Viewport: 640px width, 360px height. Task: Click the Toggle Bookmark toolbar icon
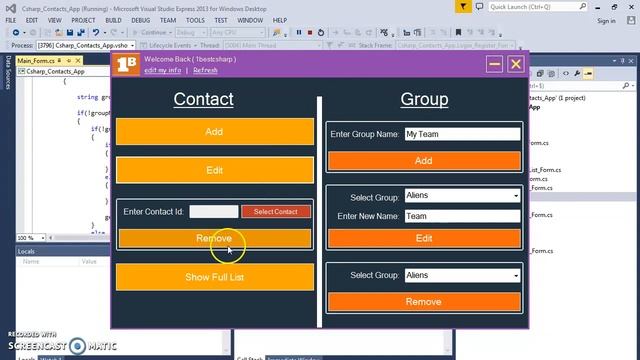tap(458, 32)
